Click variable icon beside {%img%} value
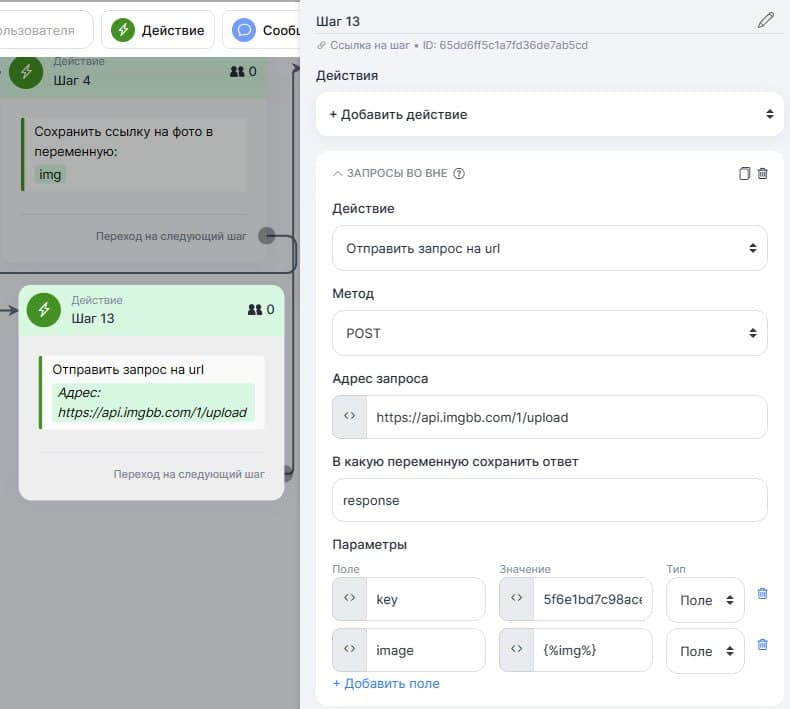 516,650
